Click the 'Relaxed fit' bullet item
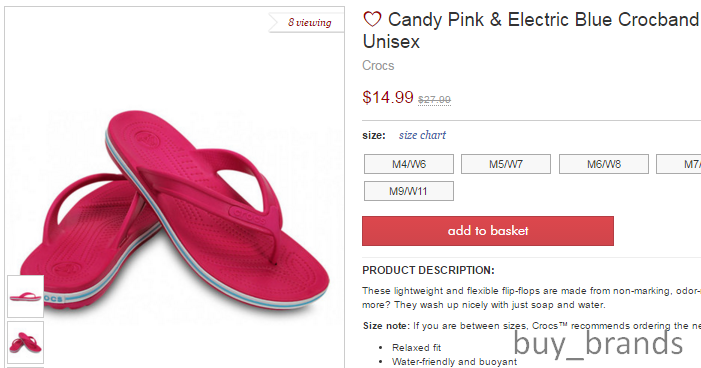701x368 pixels. (x=417, y=347)
